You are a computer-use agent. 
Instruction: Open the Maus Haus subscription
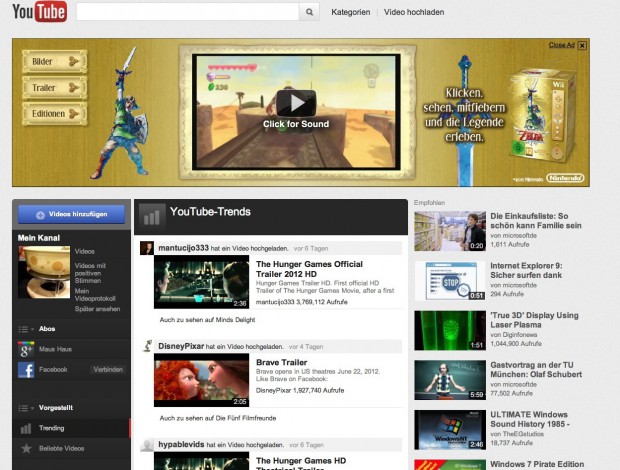[x=55, y=349]
